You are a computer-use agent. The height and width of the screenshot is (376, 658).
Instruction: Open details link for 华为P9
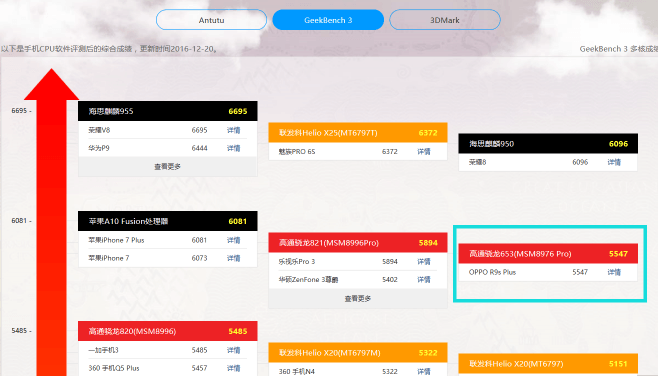pos(234,148)
